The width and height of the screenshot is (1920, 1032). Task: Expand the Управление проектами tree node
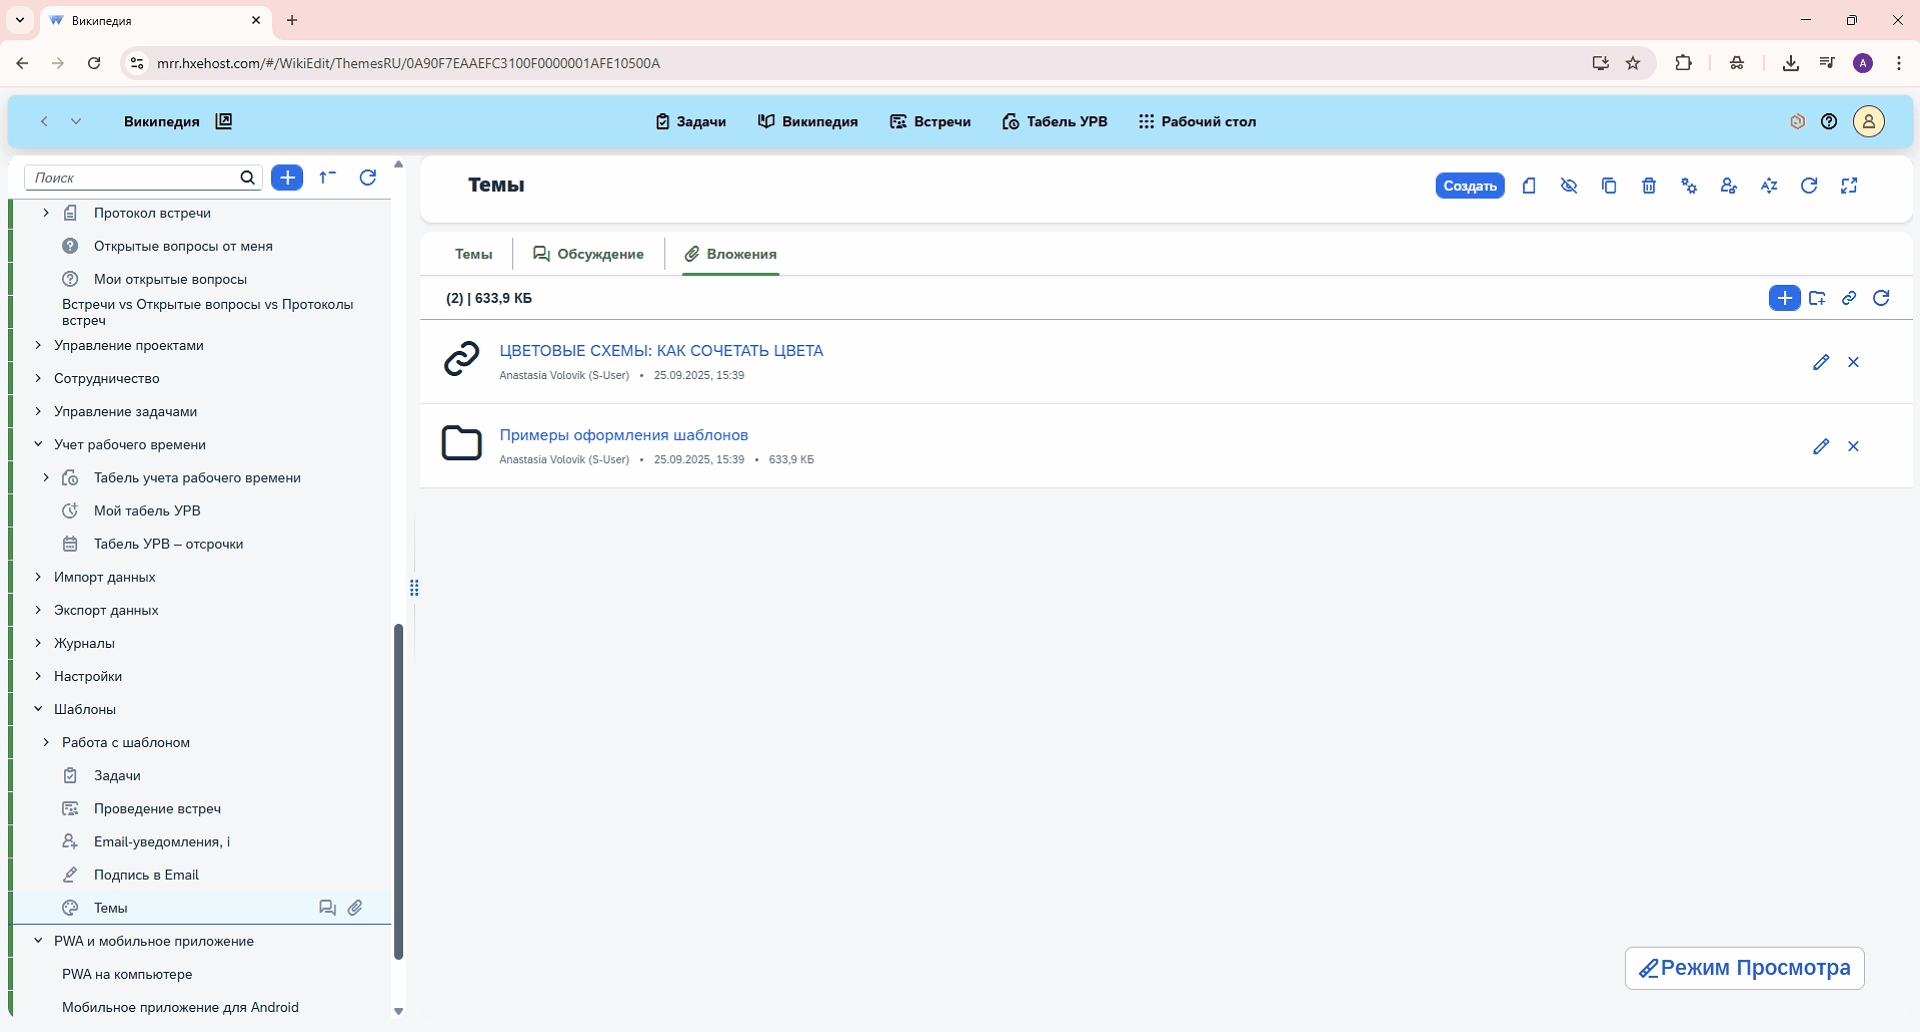(x=38, y=345)
